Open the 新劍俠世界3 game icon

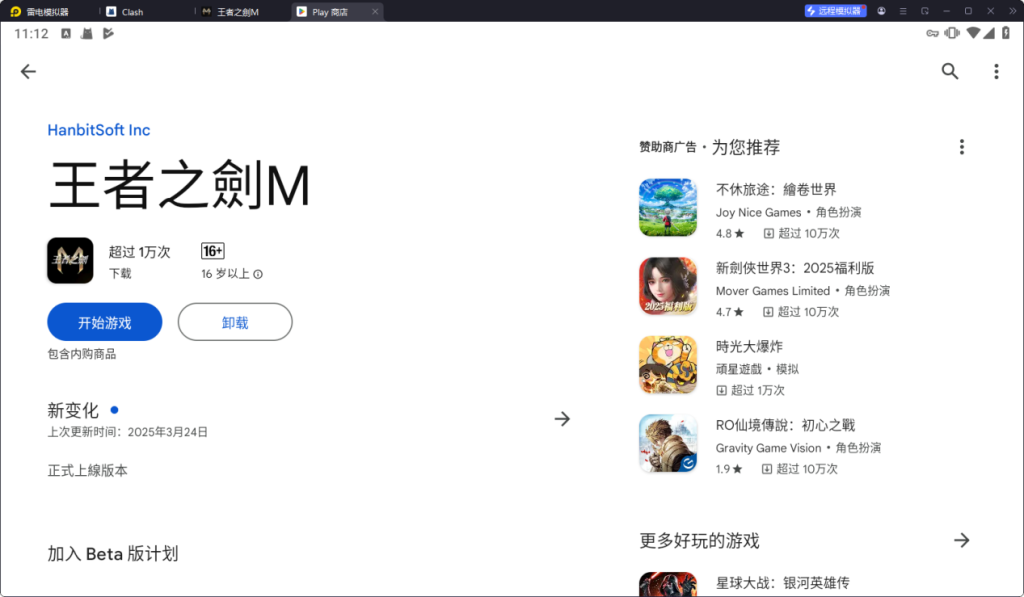(x=668, y=286)
